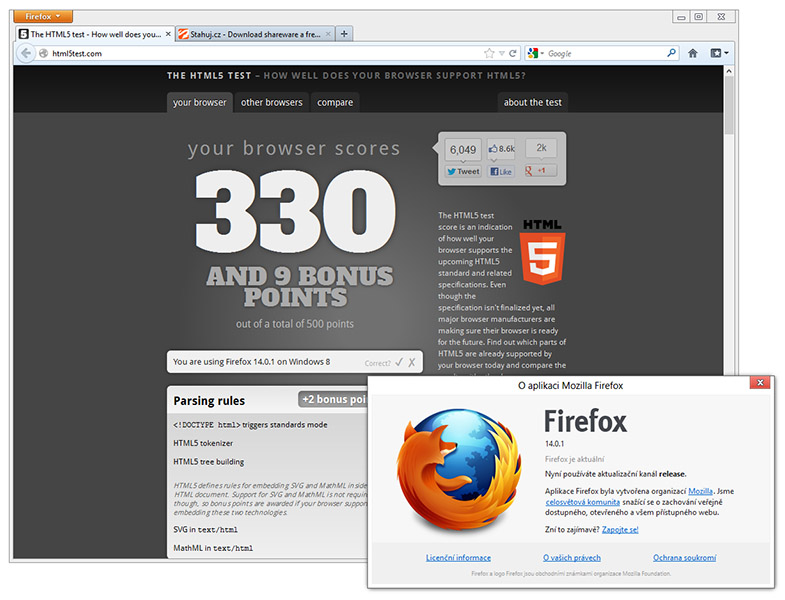The image size is (785, 600).
Task: Open the Mozilla link in About dialog
Action: [x=700, y=491]
